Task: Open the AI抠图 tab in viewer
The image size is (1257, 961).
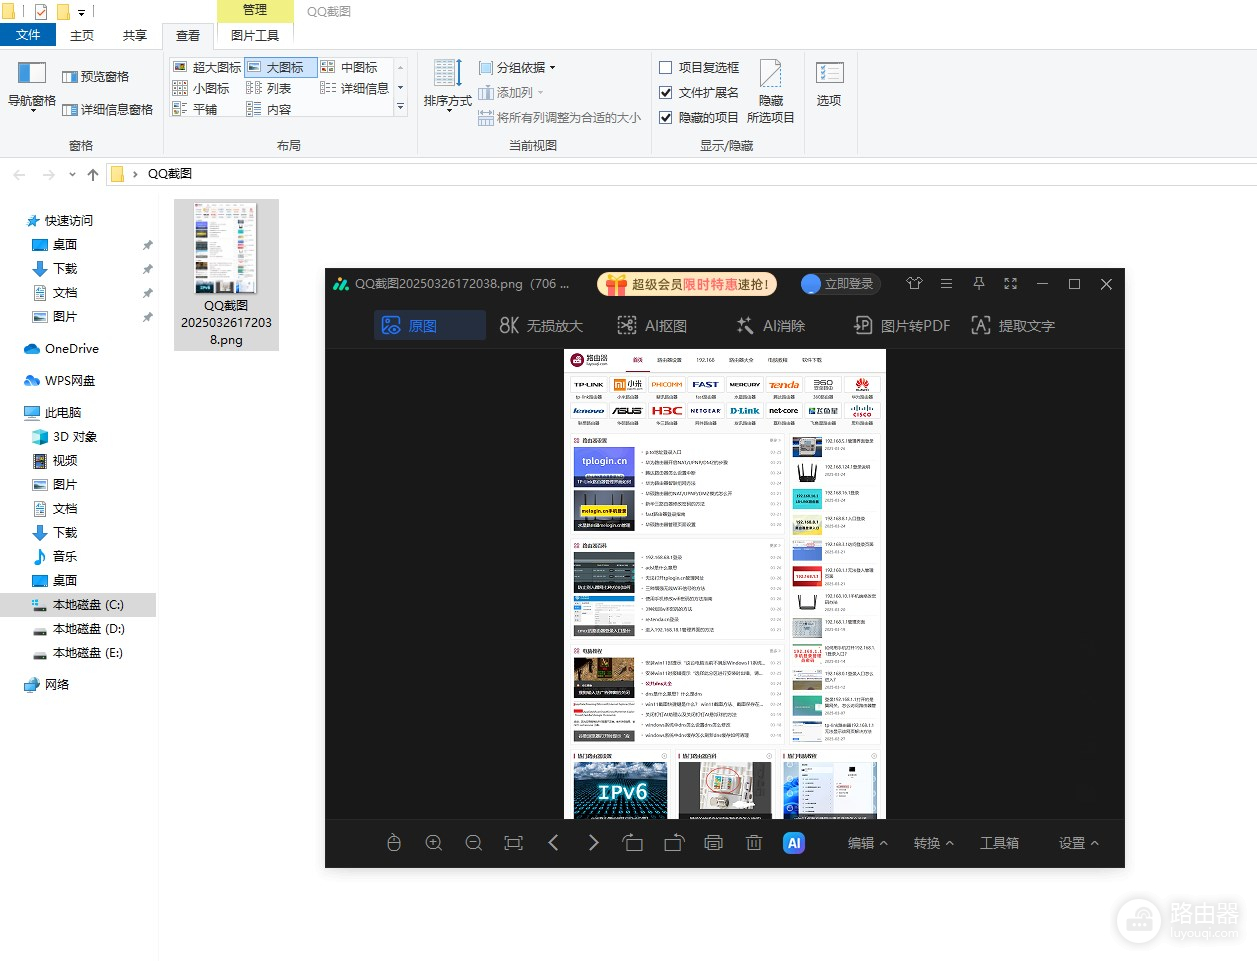Action: (652, 326)
